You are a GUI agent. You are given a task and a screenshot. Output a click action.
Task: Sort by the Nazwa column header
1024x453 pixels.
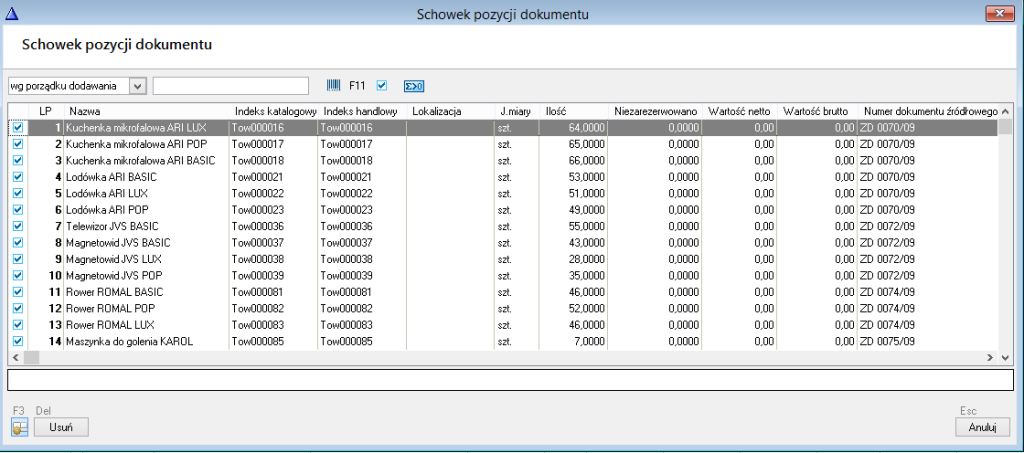tap(146, 110)
